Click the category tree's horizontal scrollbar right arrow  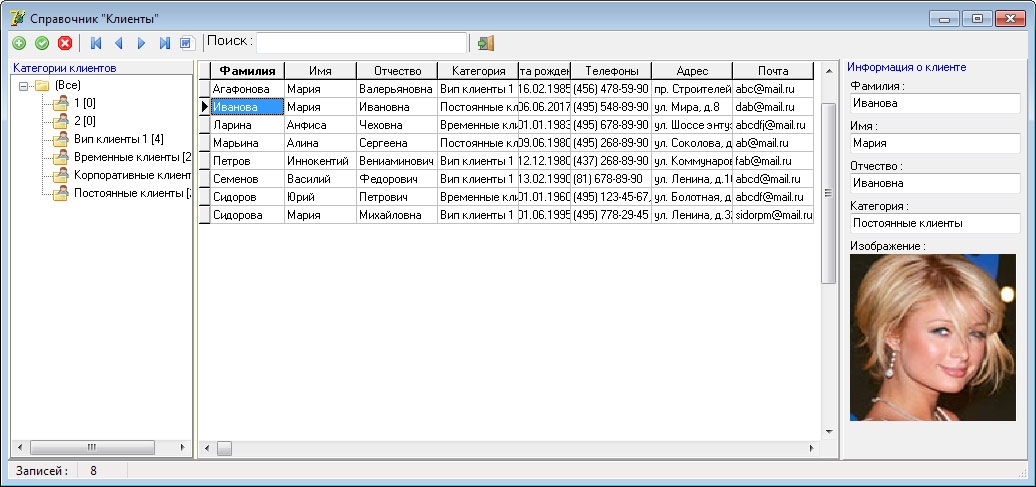[x=182, y=447]
